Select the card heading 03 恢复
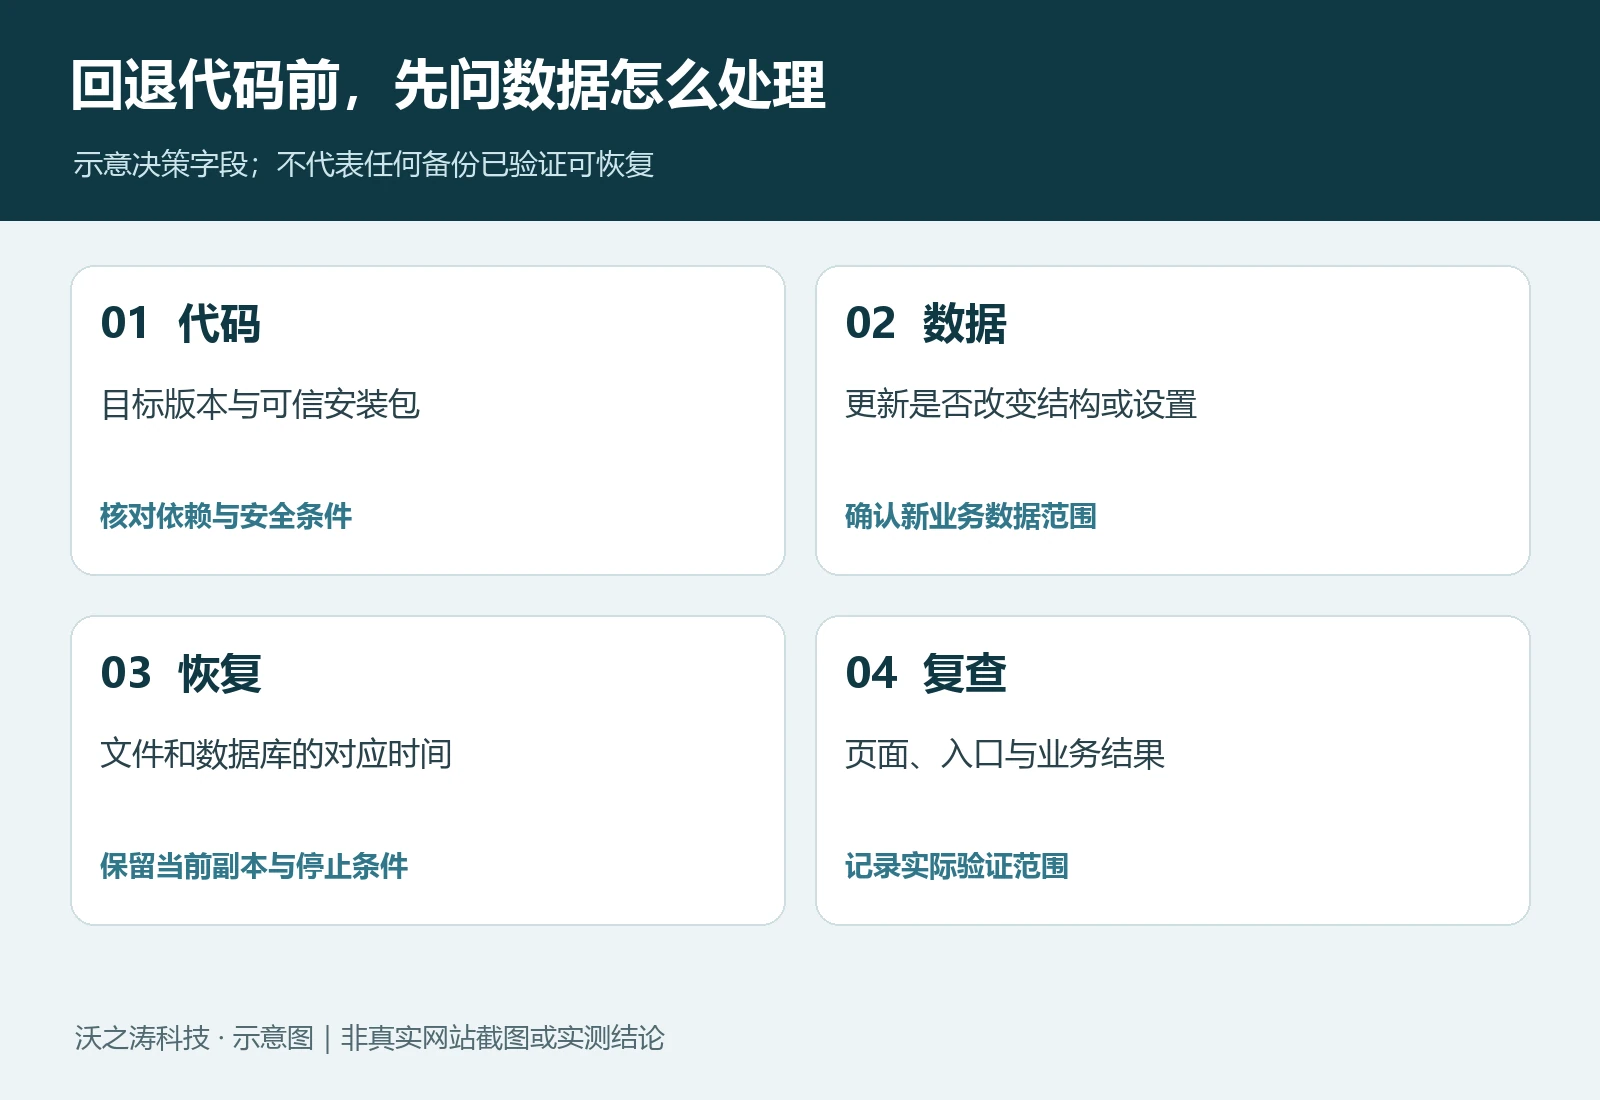This screenshot has width=1600, height=1100. tap(181, 674)
